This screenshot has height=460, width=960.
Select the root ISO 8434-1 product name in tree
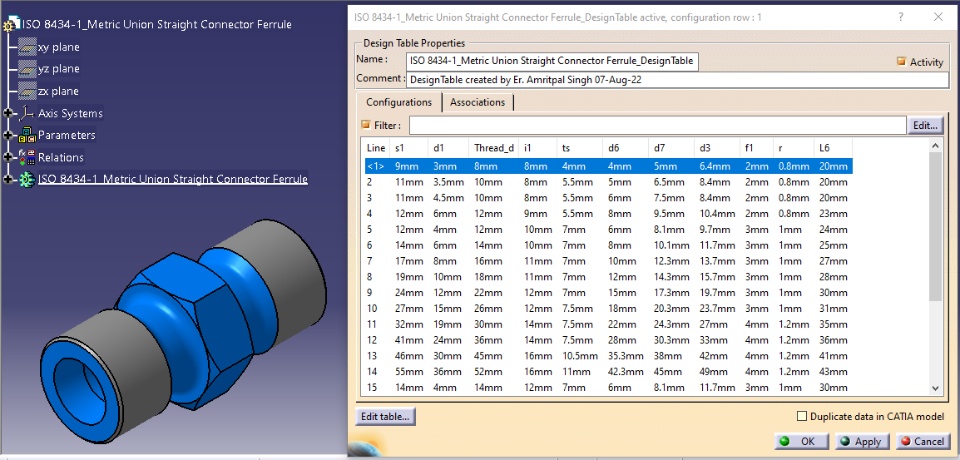[157, 25]
